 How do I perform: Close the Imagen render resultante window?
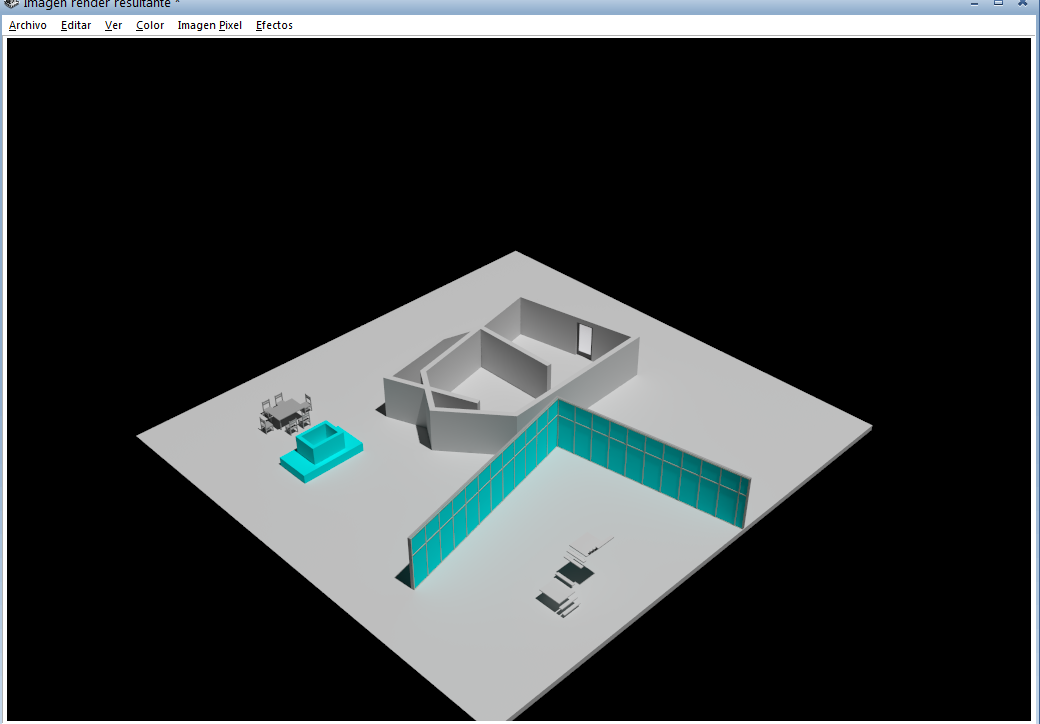click(1021, 4)
